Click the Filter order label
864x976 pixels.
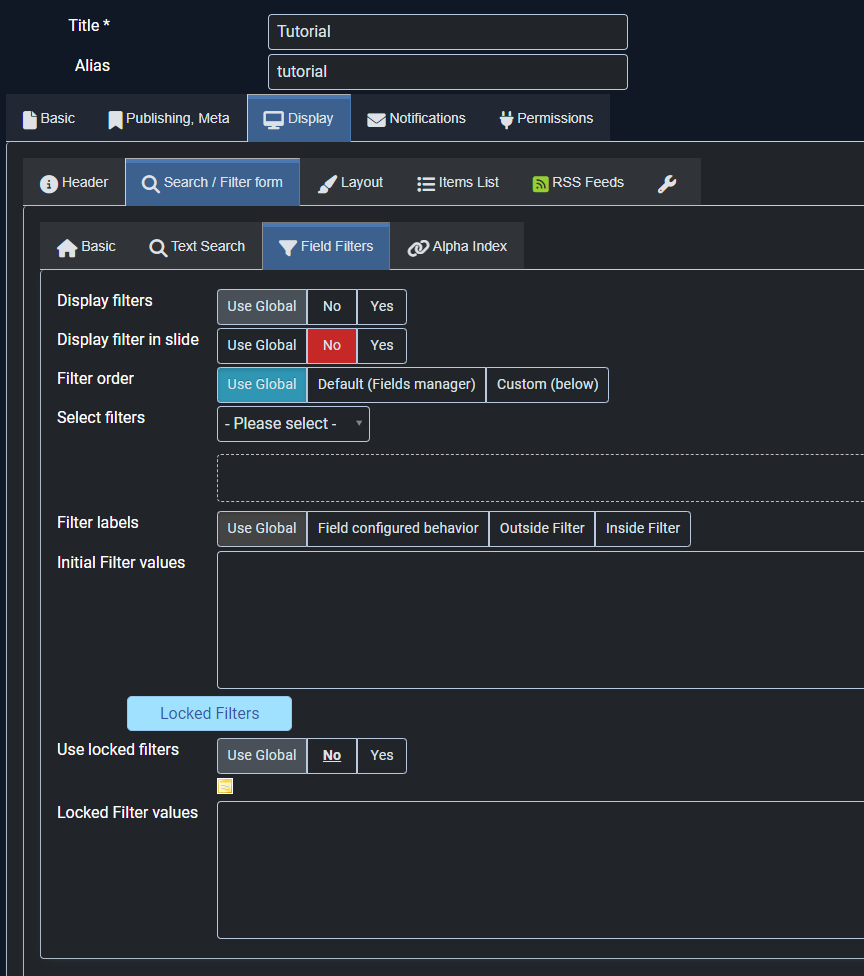(x=95, y=379)
